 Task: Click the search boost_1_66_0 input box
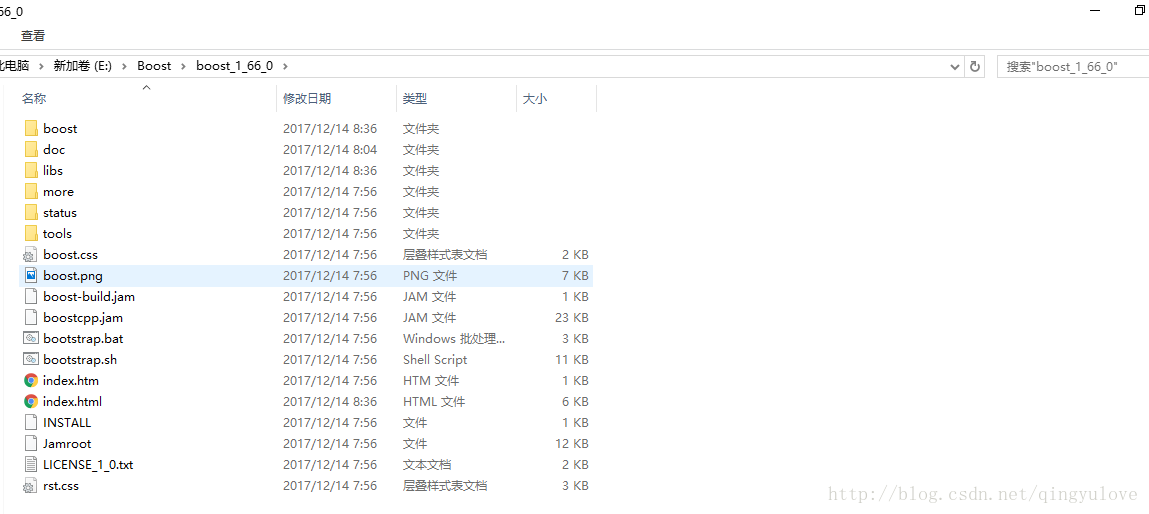pos(1072,66)
